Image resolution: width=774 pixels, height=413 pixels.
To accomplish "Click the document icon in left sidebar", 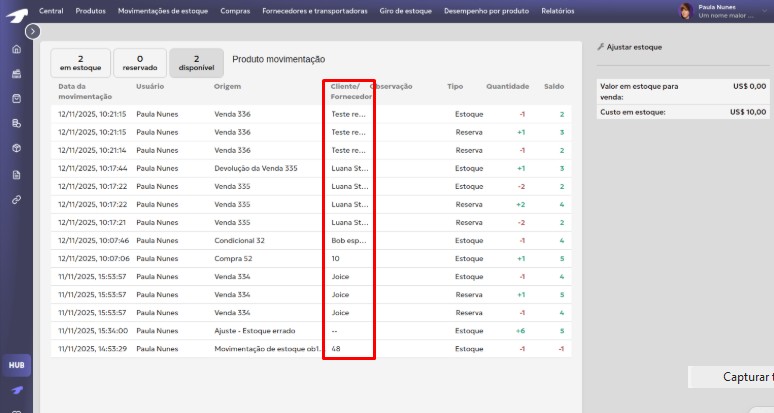I will coord(16,174).
